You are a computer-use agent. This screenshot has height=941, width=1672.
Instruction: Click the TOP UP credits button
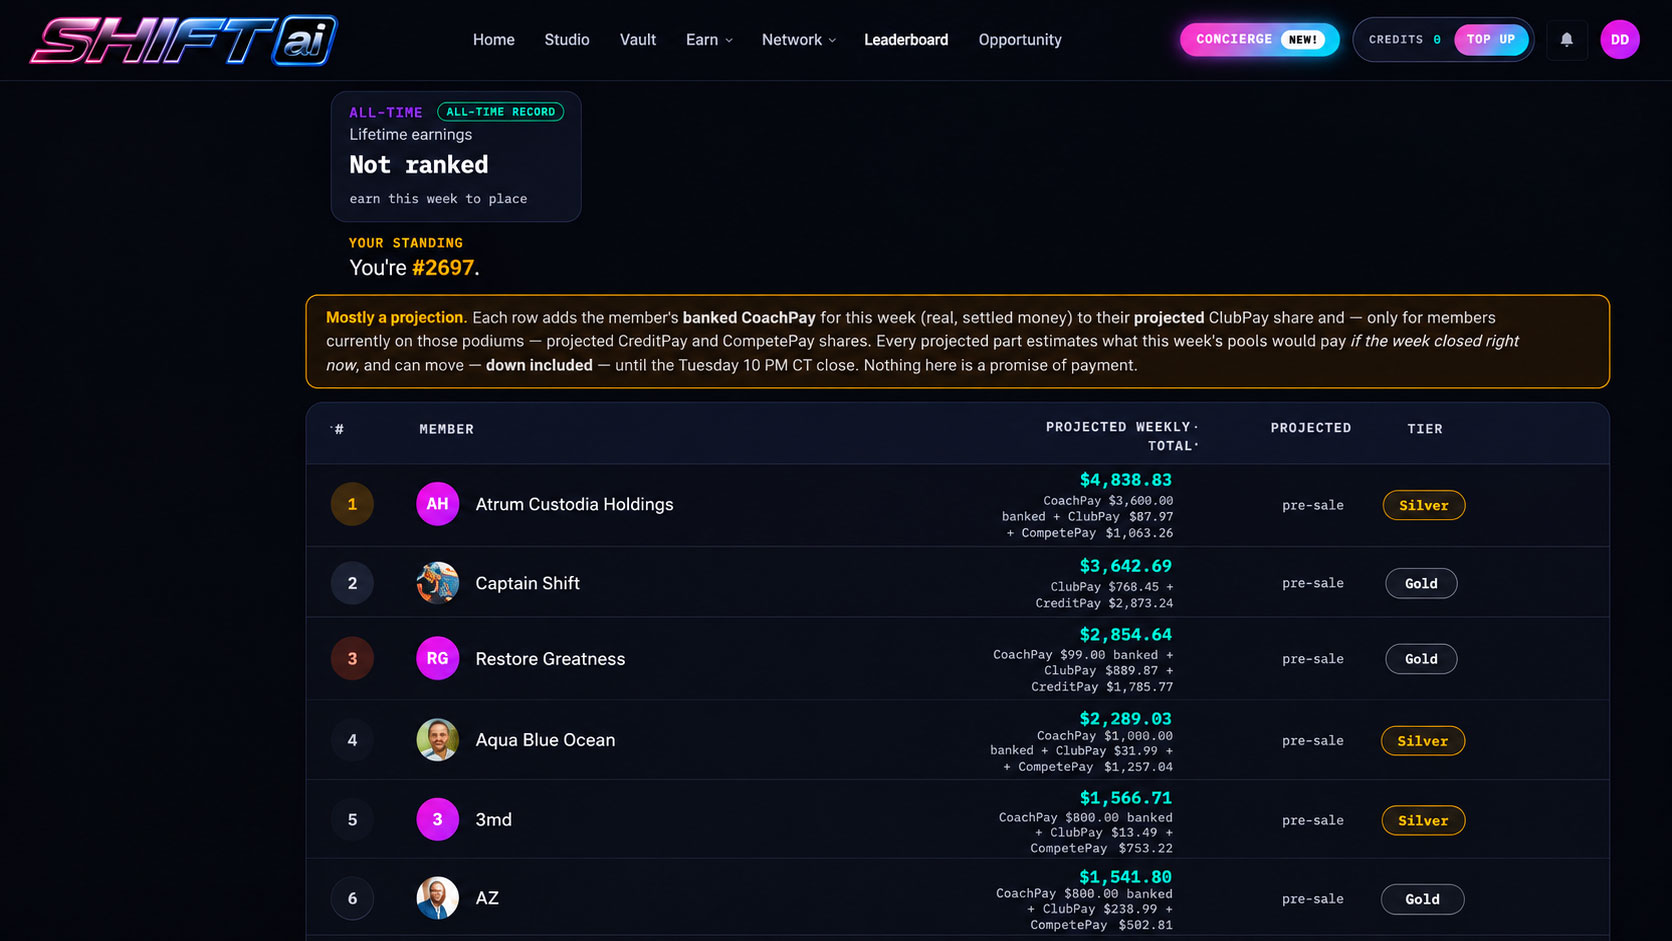point(1491,40)
